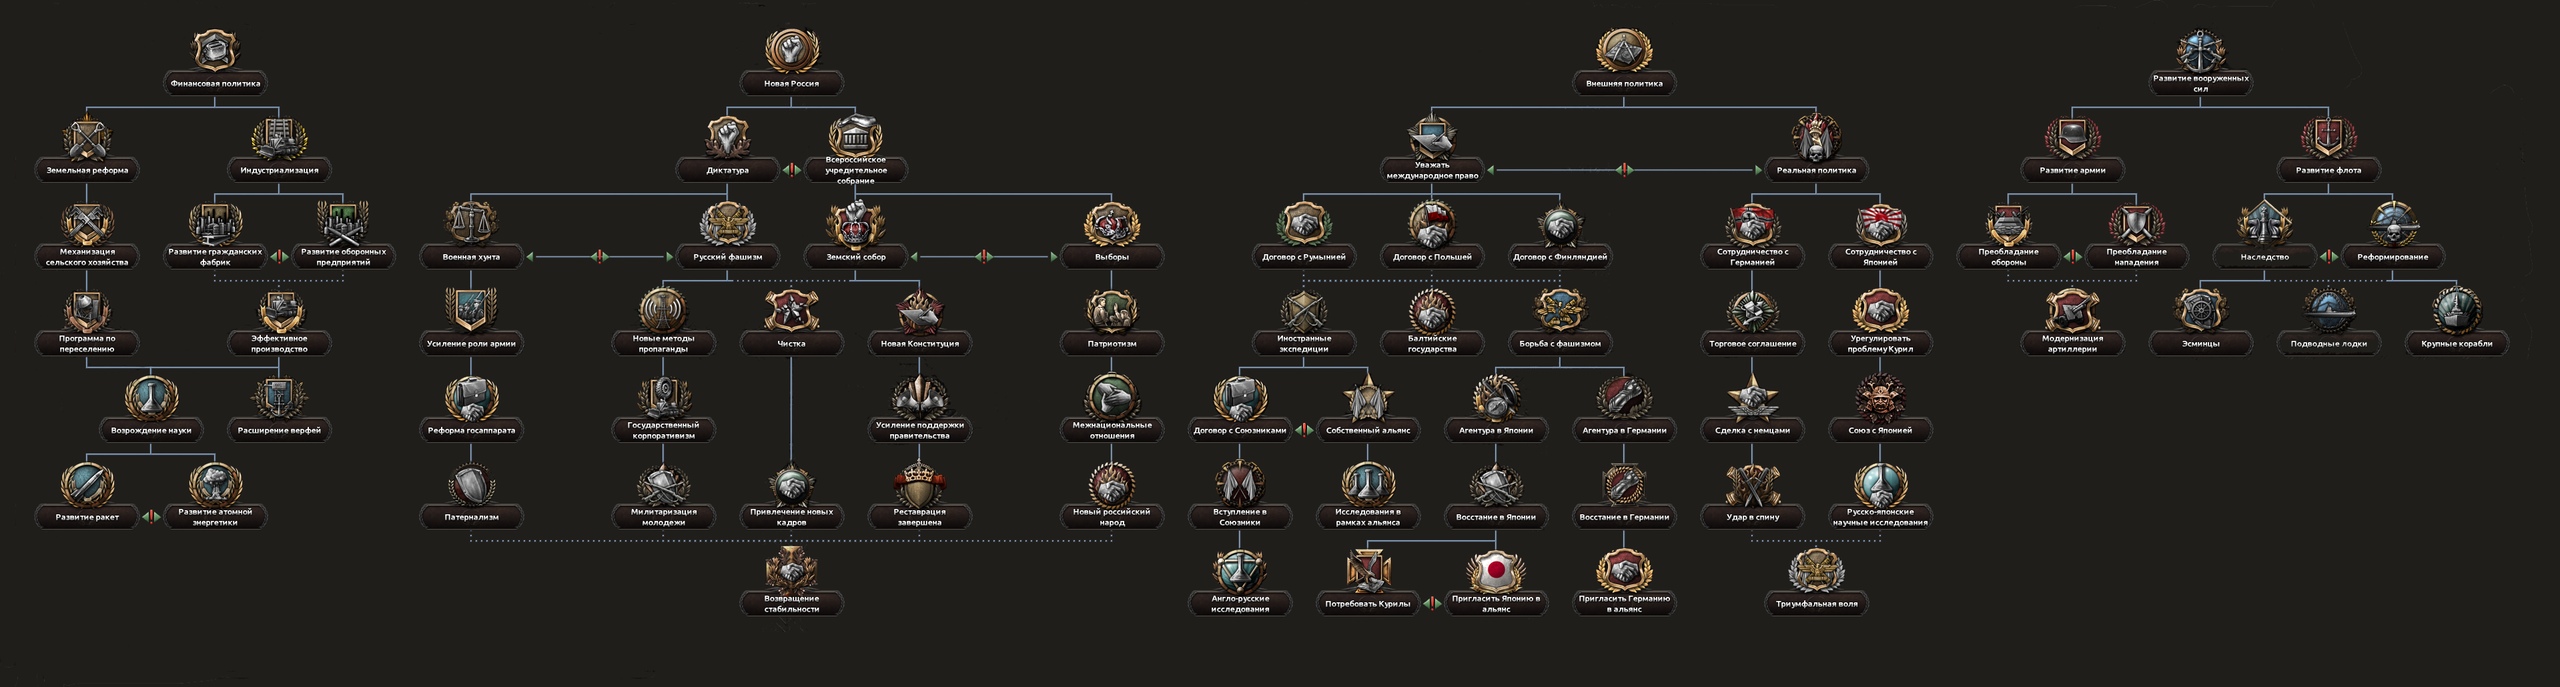
Task: Click the Милитаризация молодежи text
Action: (x=663, y=517)
